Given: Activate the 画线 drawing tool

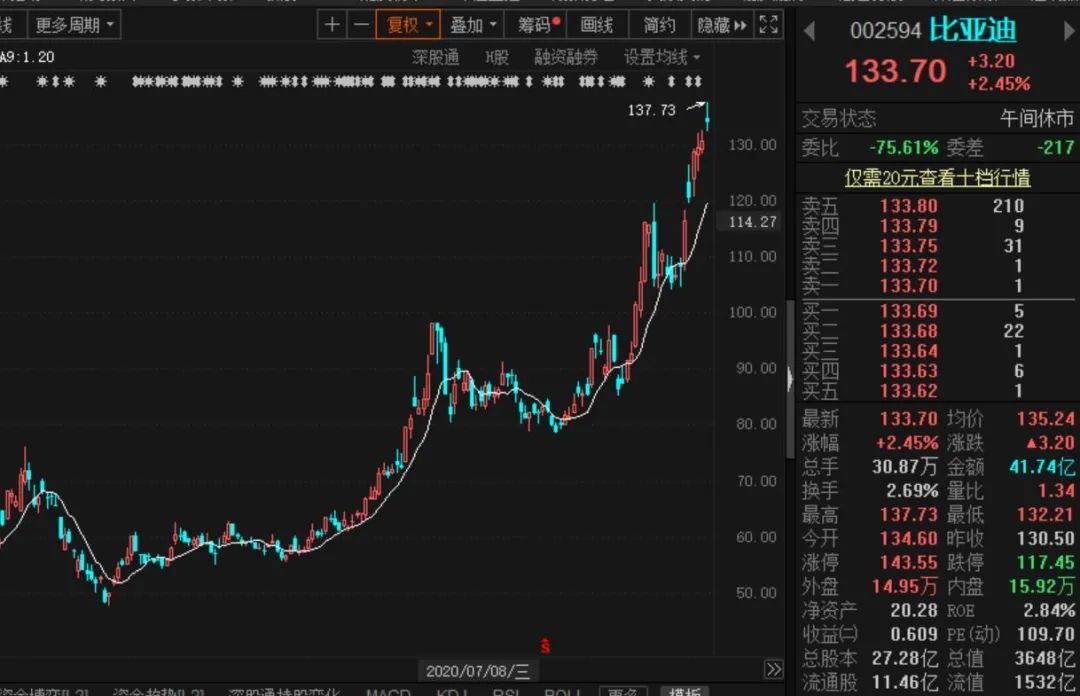Looking at the screenshot, I should (596, 25).
